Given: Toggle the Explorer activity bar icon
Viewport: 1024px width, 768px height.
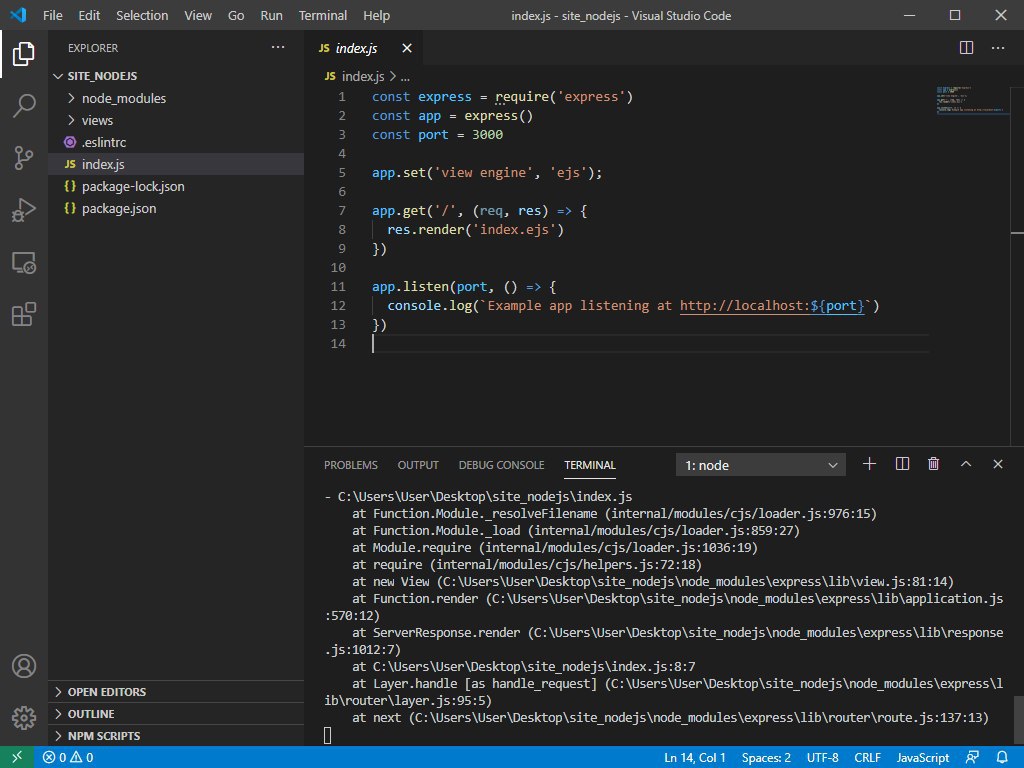Looking at the screenshot, I should point(24,54).
